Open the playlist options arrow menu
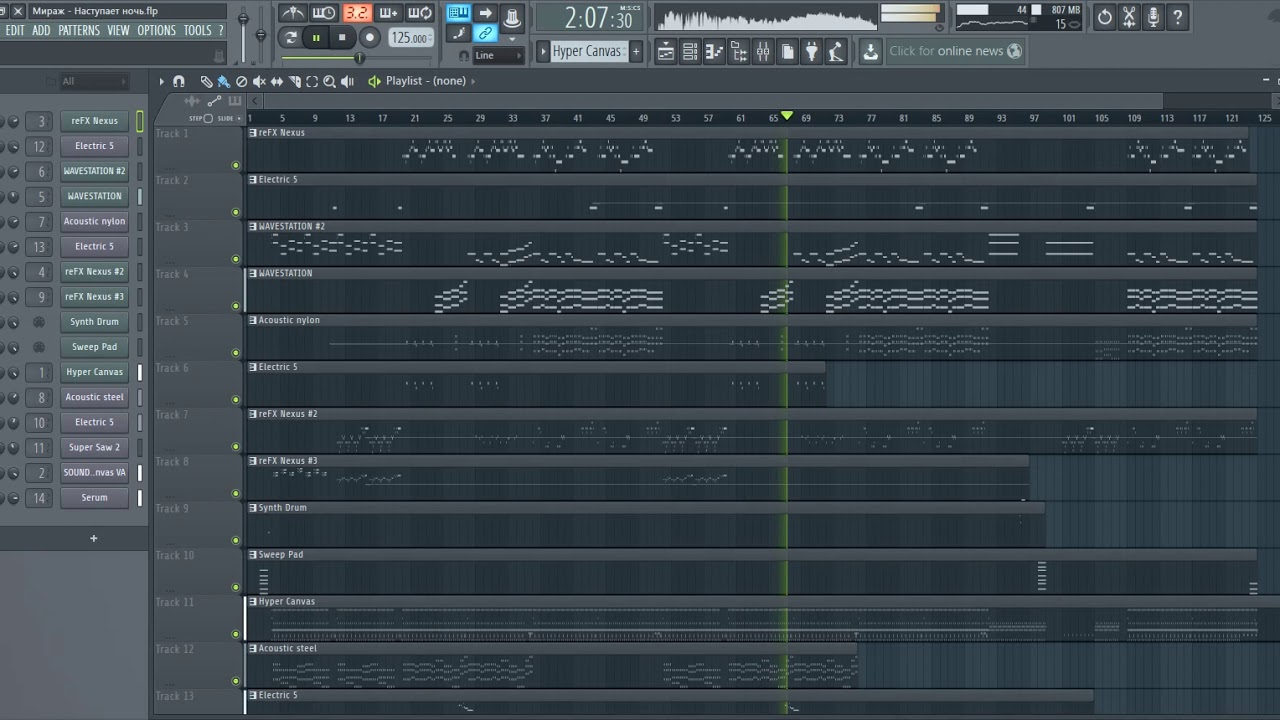This screenshot has height=720, width=1280. click(x=161, y=81)
